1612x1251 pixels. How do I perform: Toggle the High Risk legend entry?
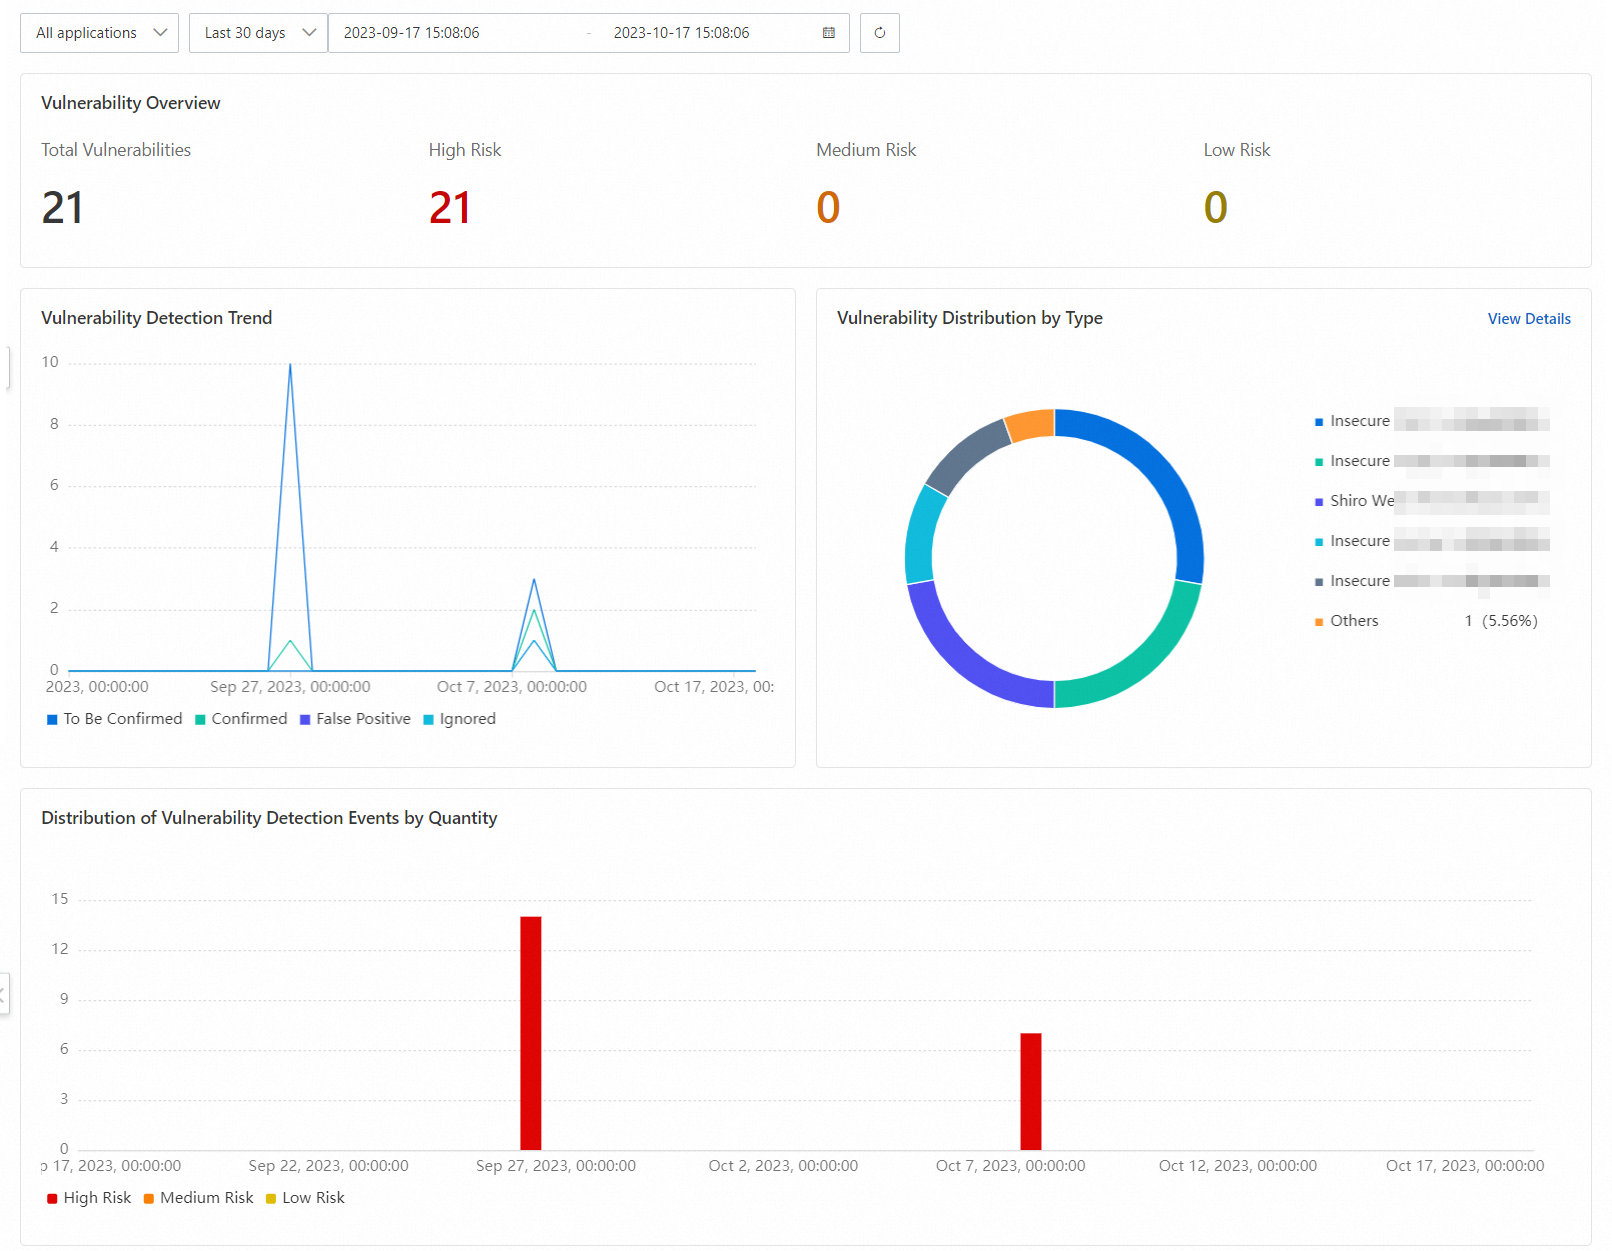89,1198
